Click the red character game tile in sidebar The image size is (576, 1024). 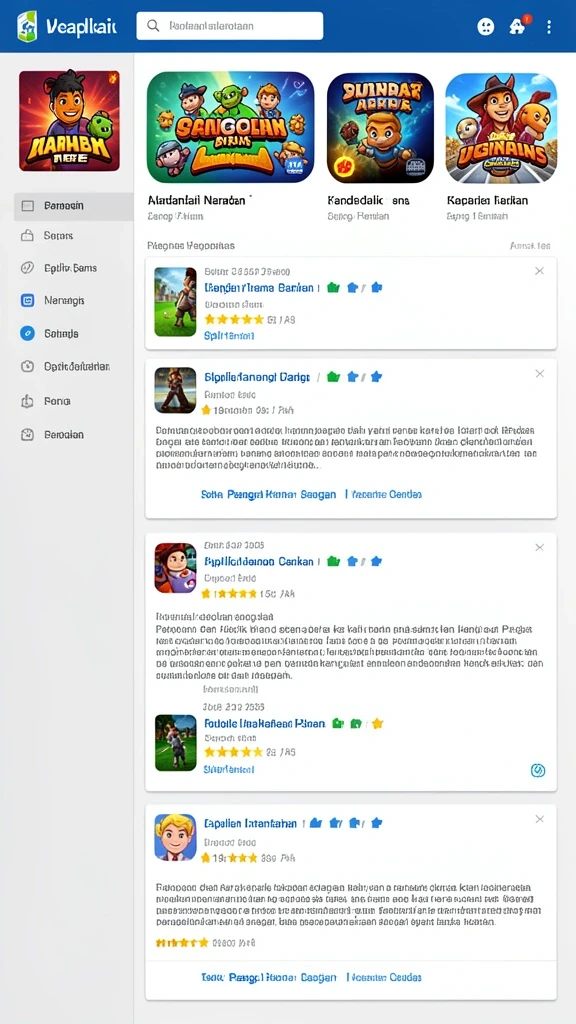pyautogui.click(x=69, y=121)
